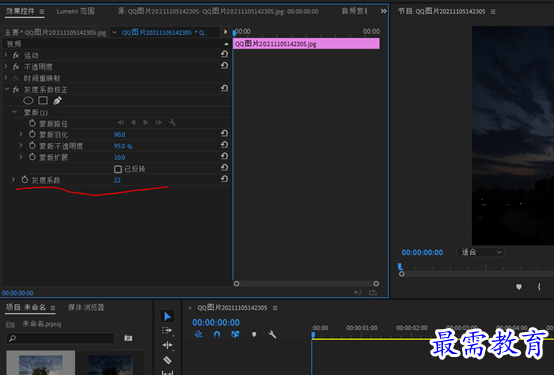Toggle animation stopwatch for 蒙版路径
Image resolution: width=554 pixels, height=375 pixels.
32,123
